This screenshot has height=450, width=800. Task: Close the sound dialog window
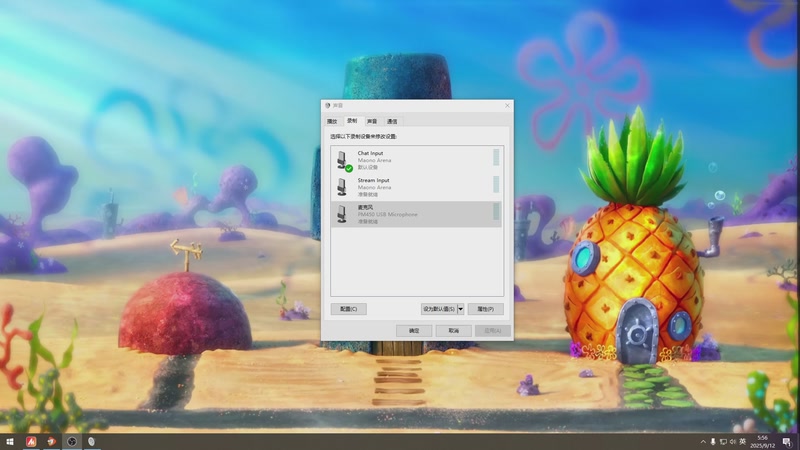coord(507,106)
